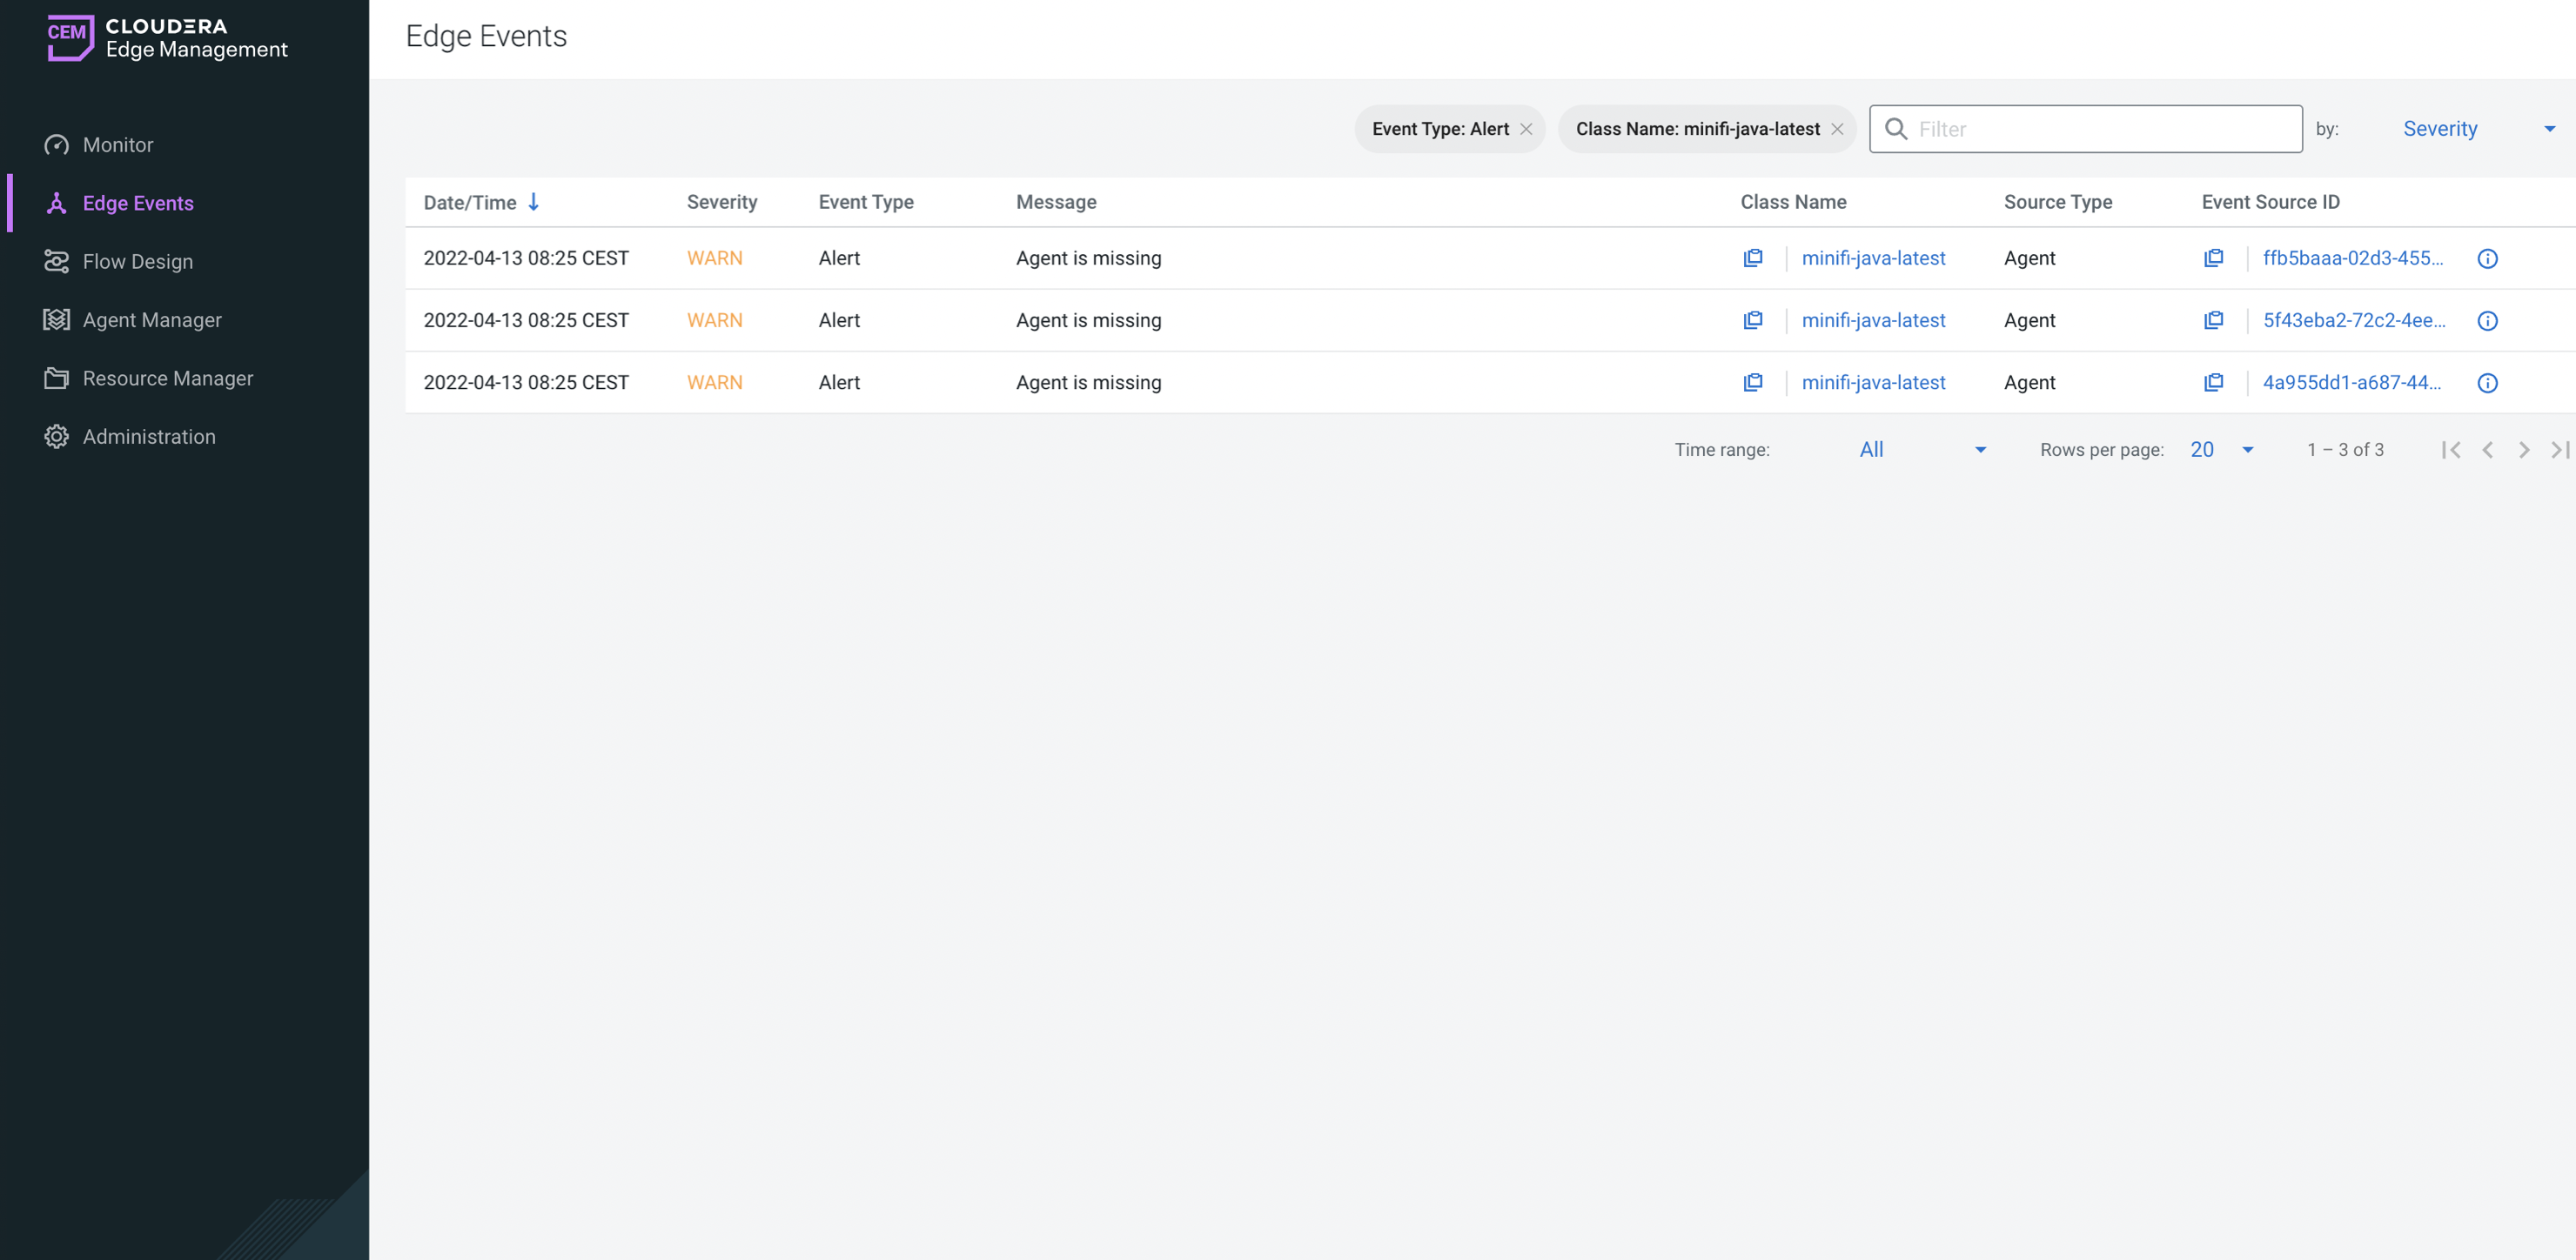Copy class name in first event row

point(1752,258)
